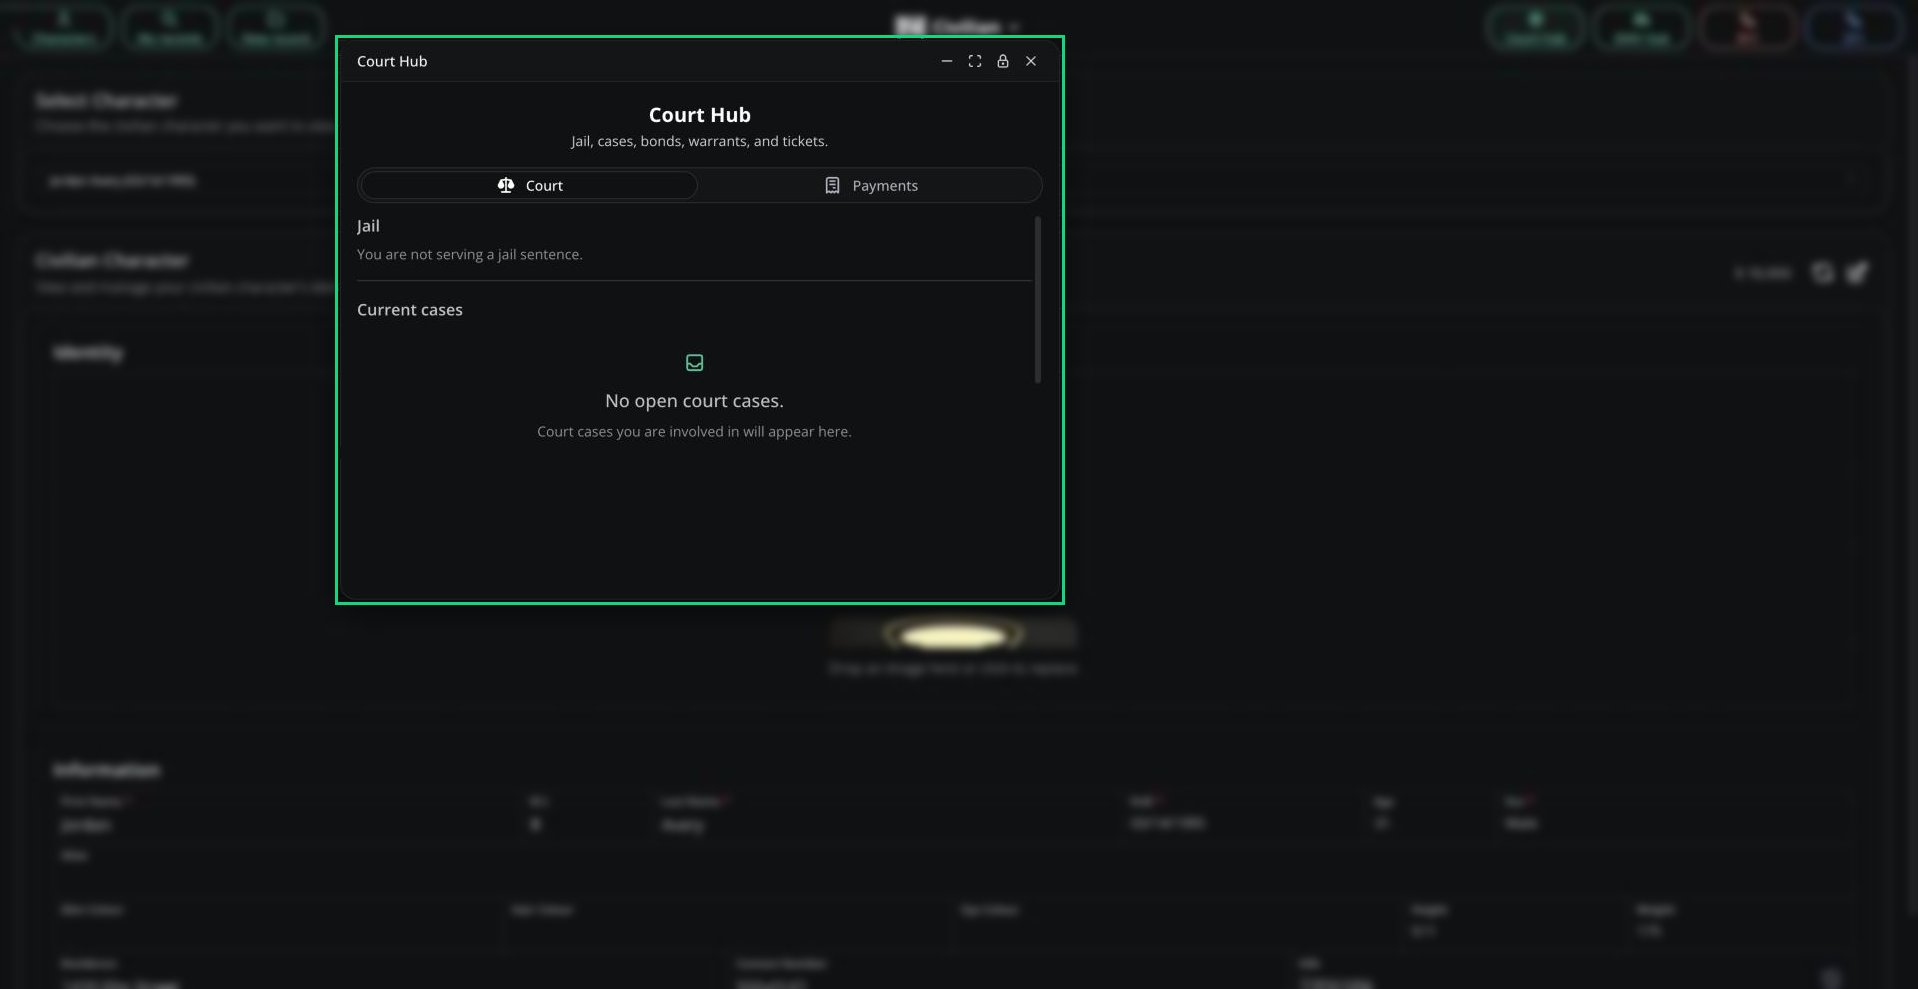This screenshot has width=1918, height=989.
Task: Click 'You are not serving a jail sentence.' text
Action: click(x=469, y=254)
